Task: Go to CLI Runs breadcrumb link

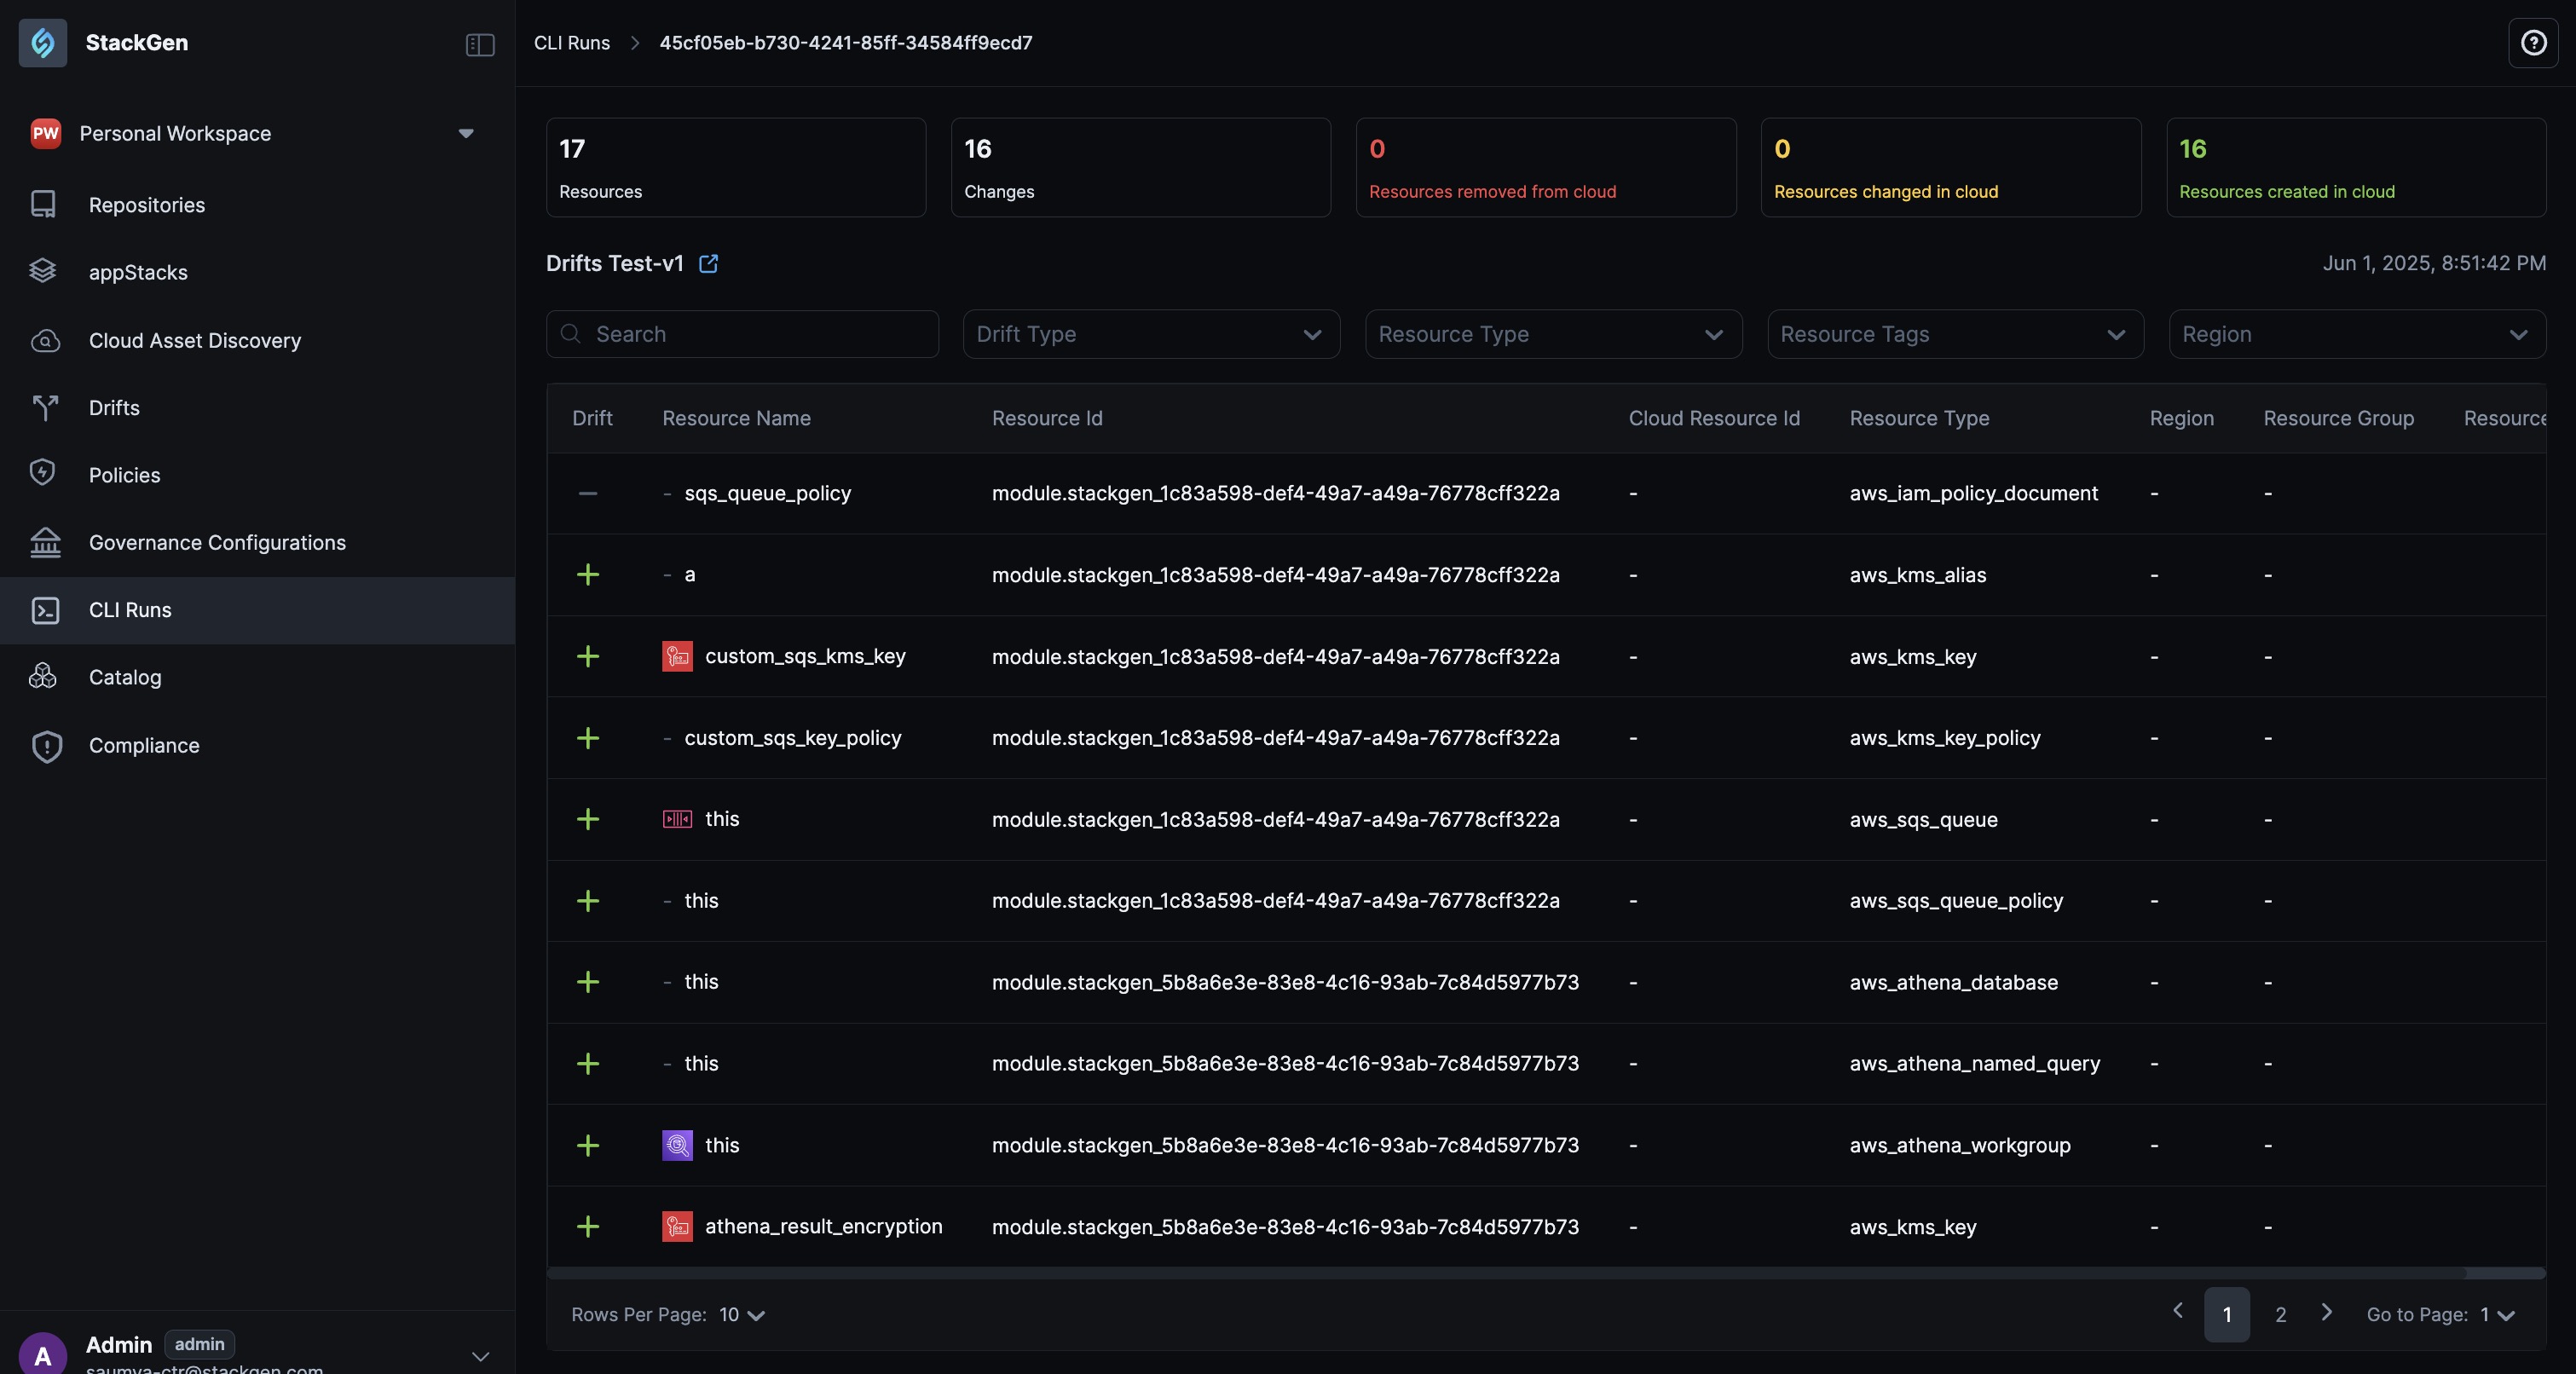Action: click(x=571, y=43)
